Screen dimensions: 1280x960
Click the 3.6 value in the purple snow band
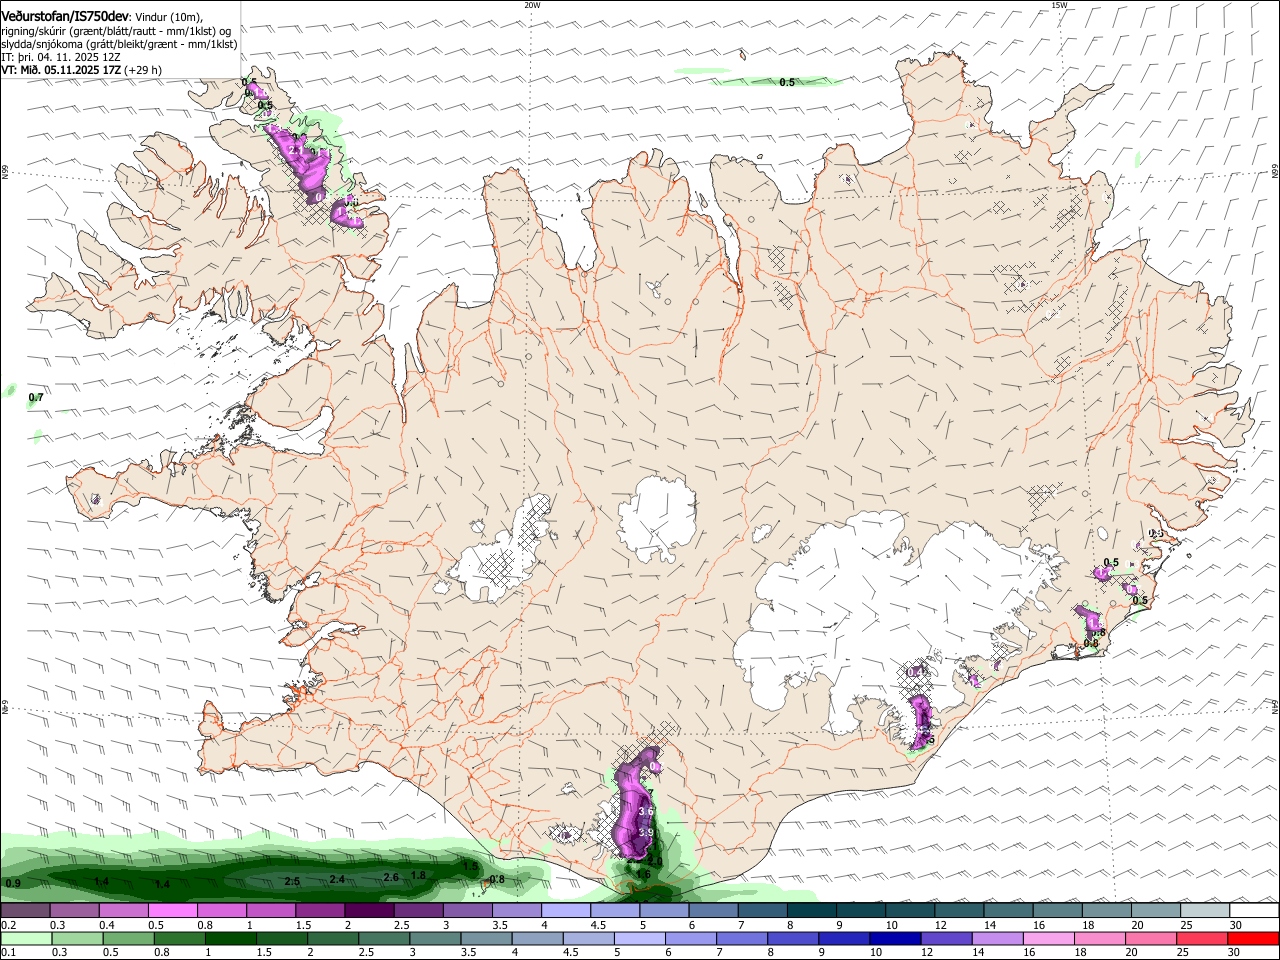tap(646, 811)
